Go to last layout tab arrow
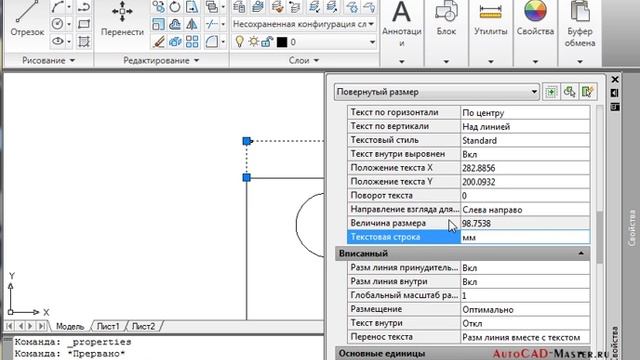The width and height of the screenshot is (640, 360). coord(42,326)
